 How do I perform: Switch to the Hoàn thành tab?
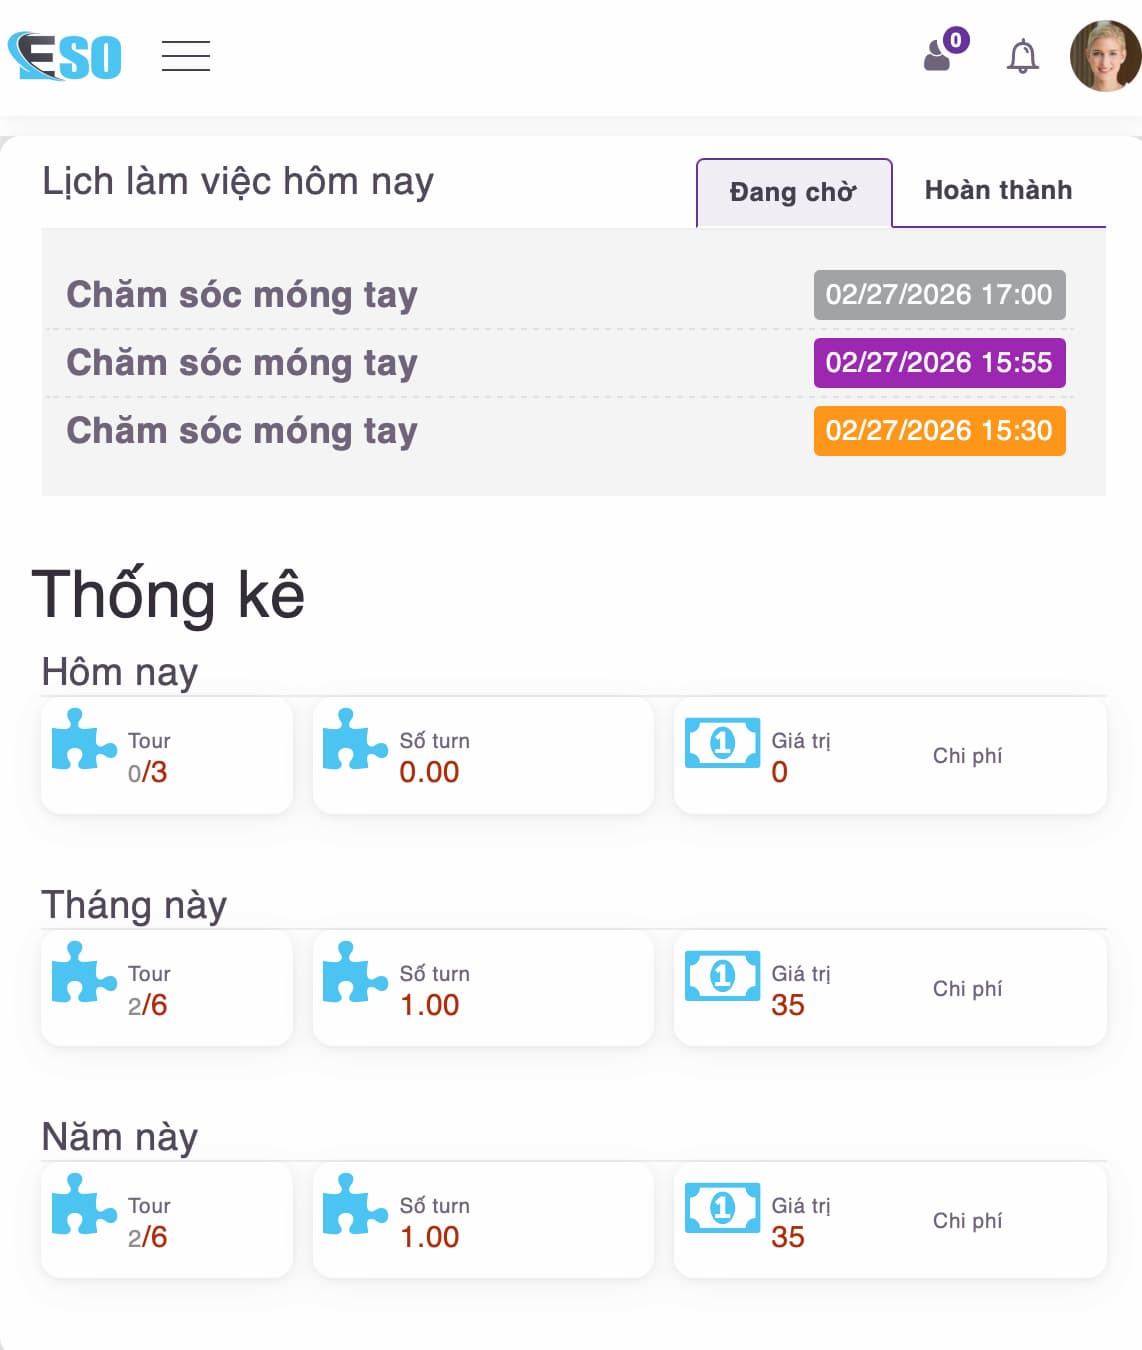pos(998,189)
